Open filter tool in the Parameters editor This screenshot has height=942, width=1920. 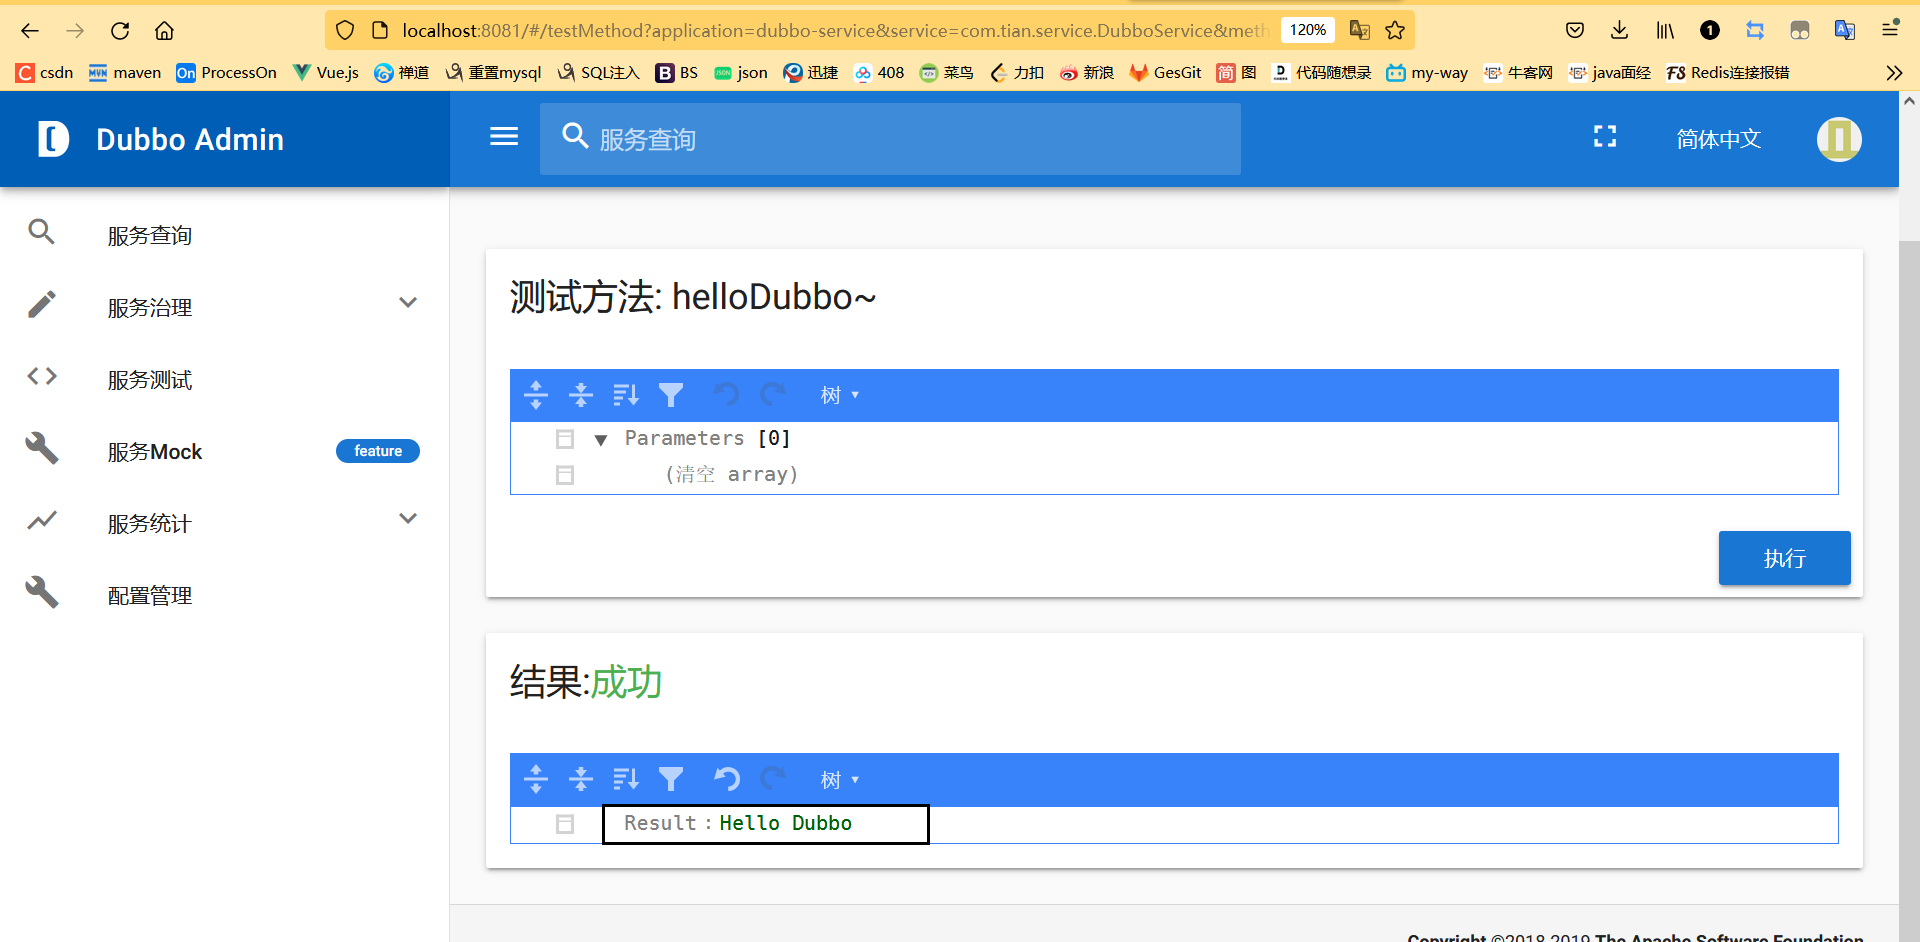[x=671, y=395]
